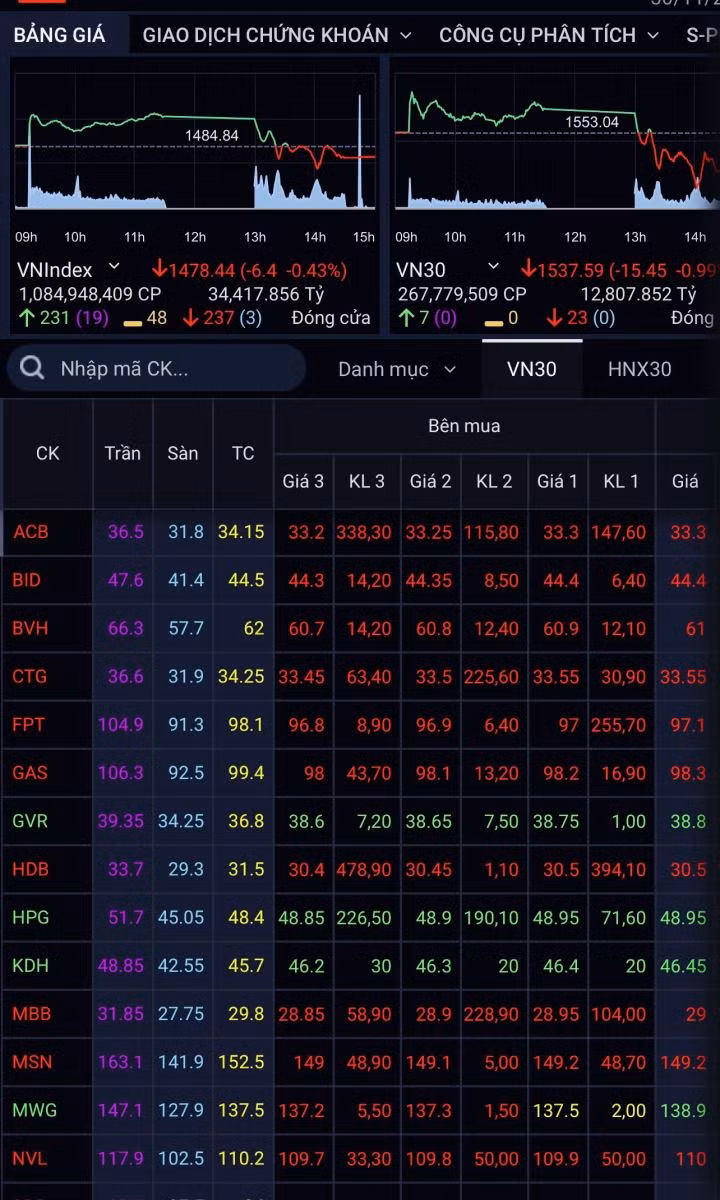Image resolution: width=720 pixels, height=1200 pixels.
Task: Focus the Nhập mã CK search field
Action: (156, 368)
